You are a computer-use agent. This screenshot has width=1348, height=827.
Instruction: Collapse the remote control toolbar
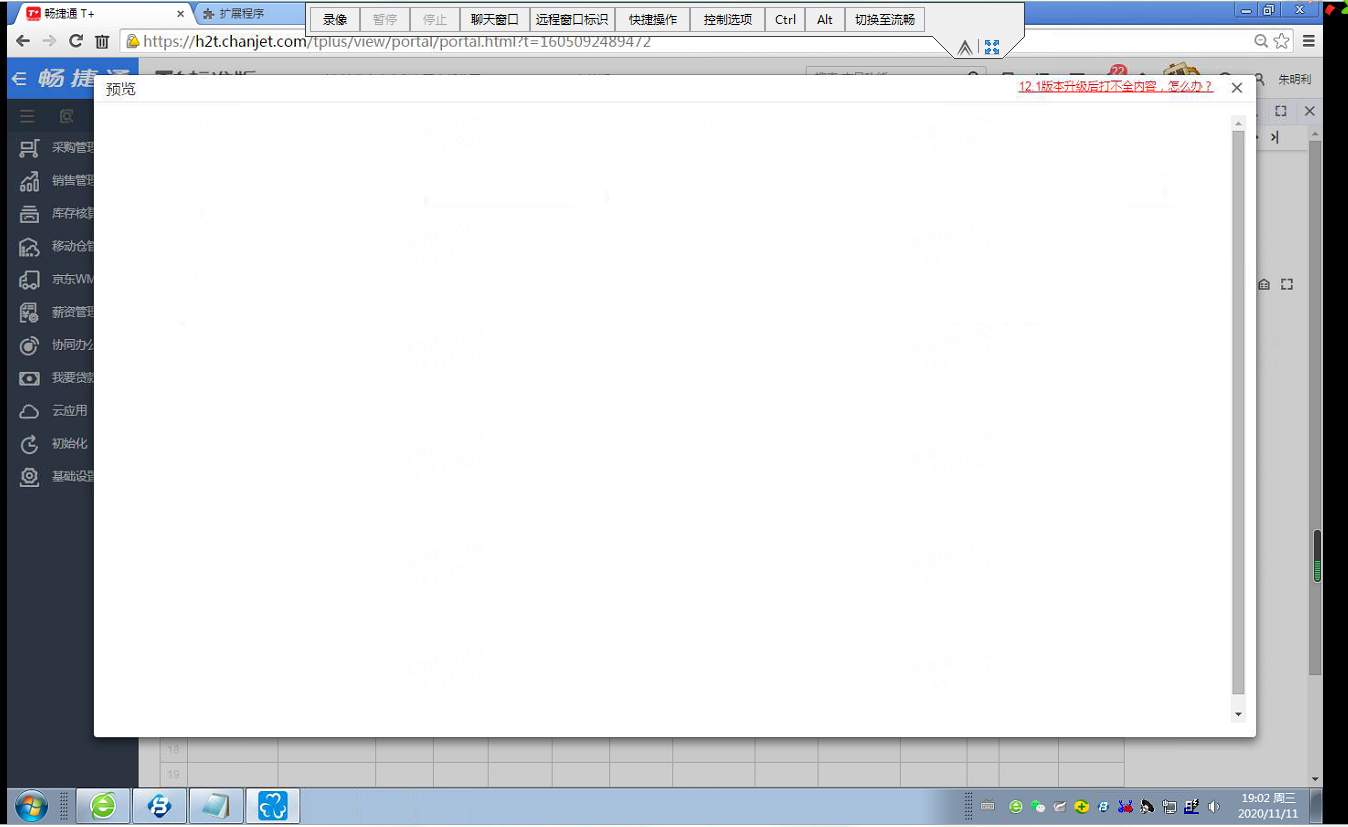965,47
